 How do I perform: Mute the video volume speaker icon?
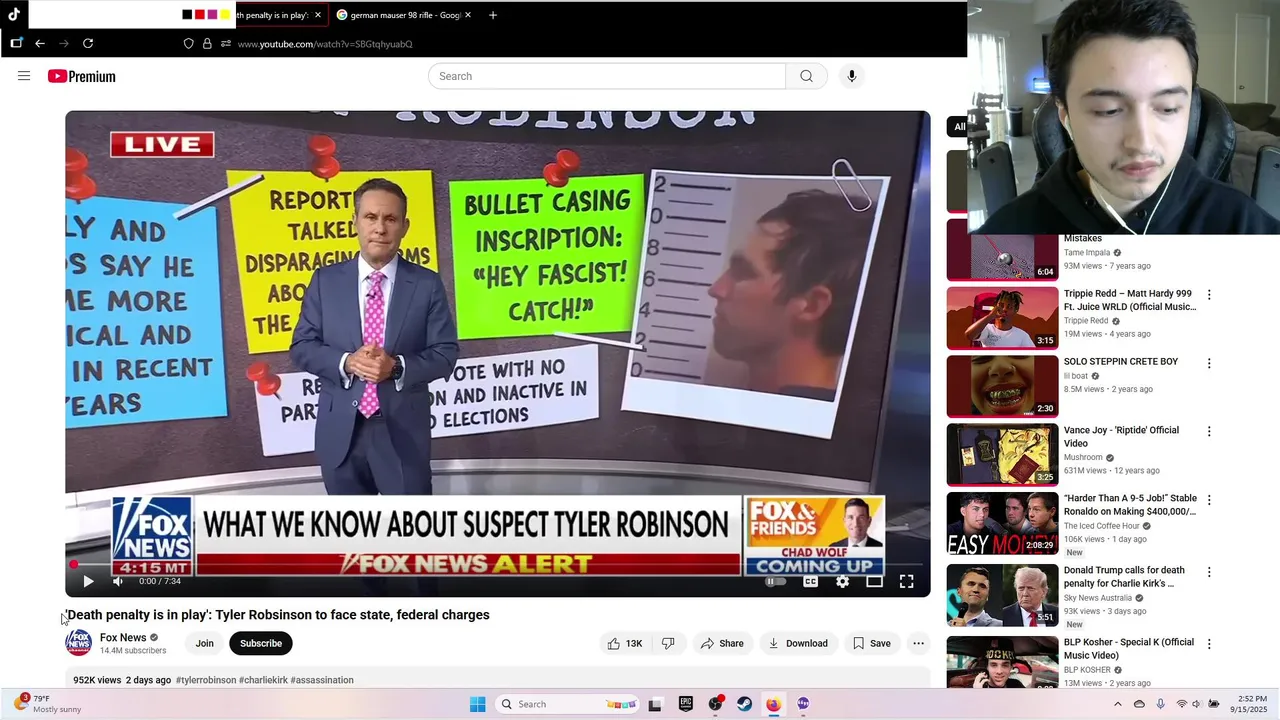pyautogui.click(x=118, y=581)
